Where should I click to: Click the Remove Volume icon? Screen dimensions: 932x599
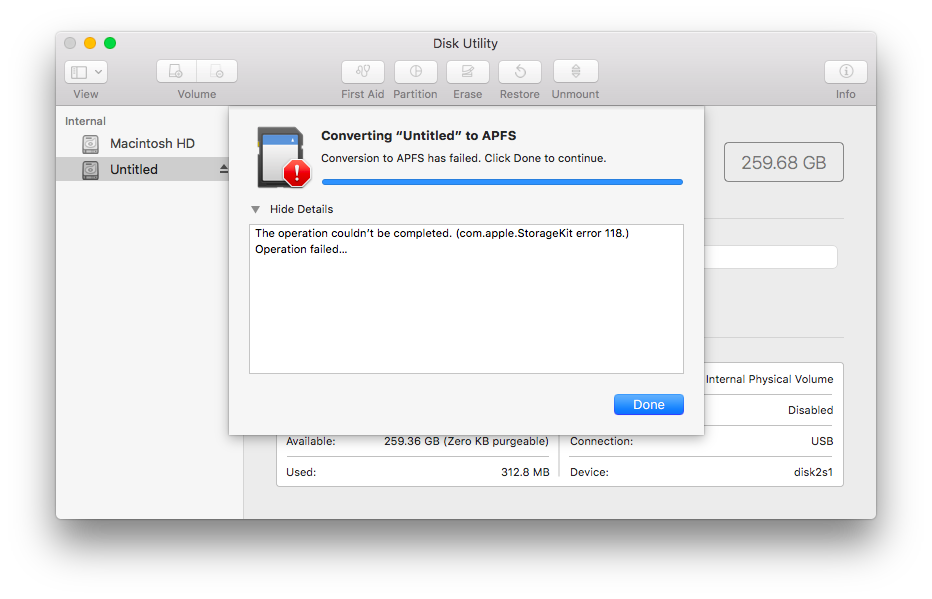coord(219,71)
